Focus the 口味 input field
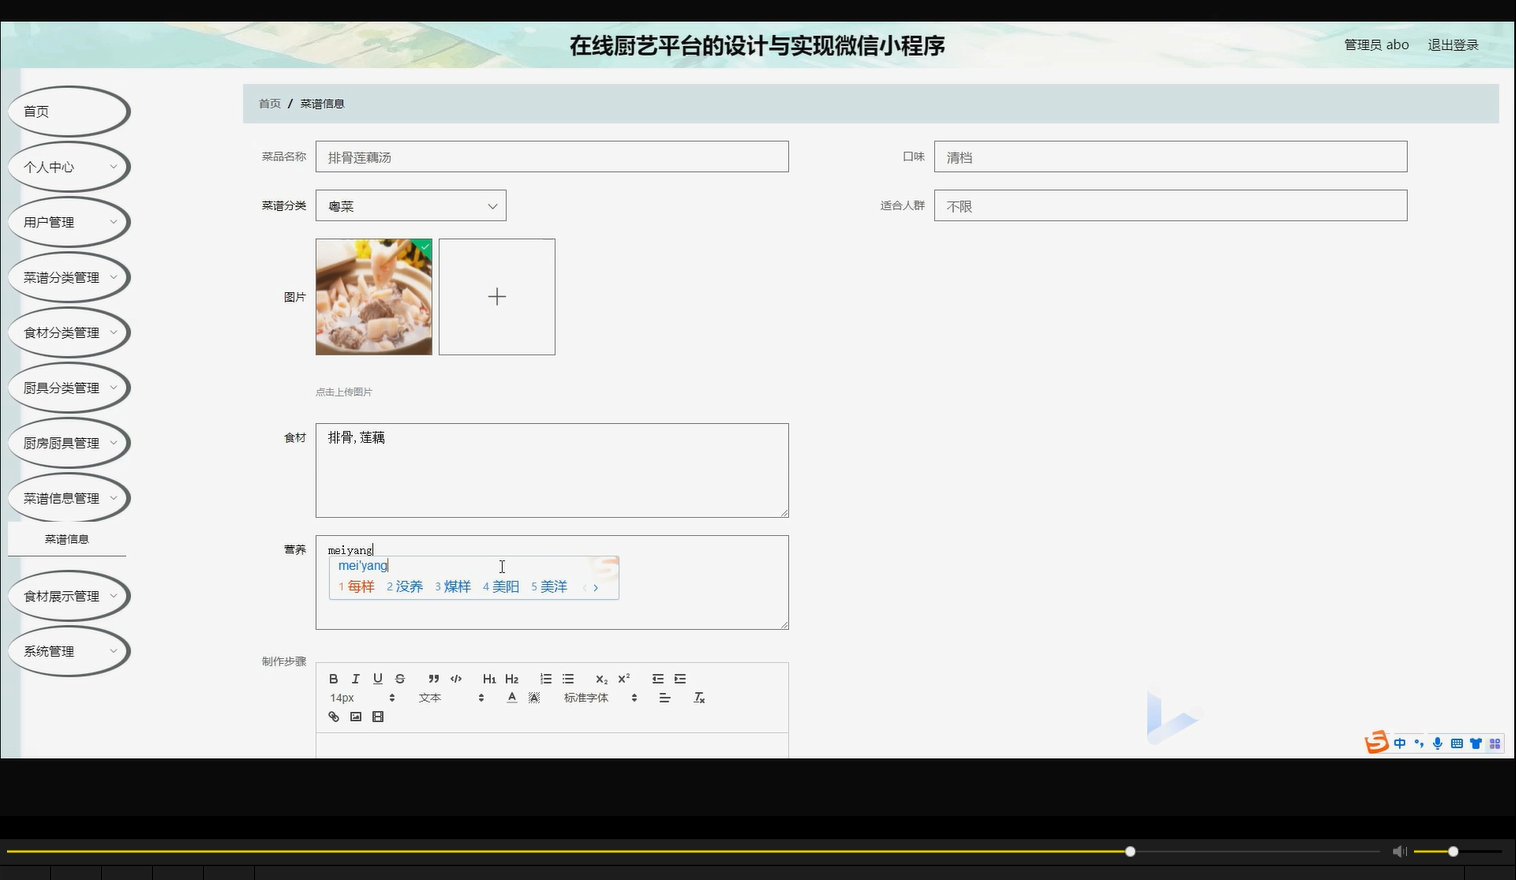Image resolution: width=1516 pixels, height=880 pixels. [x=1171, y=157]
